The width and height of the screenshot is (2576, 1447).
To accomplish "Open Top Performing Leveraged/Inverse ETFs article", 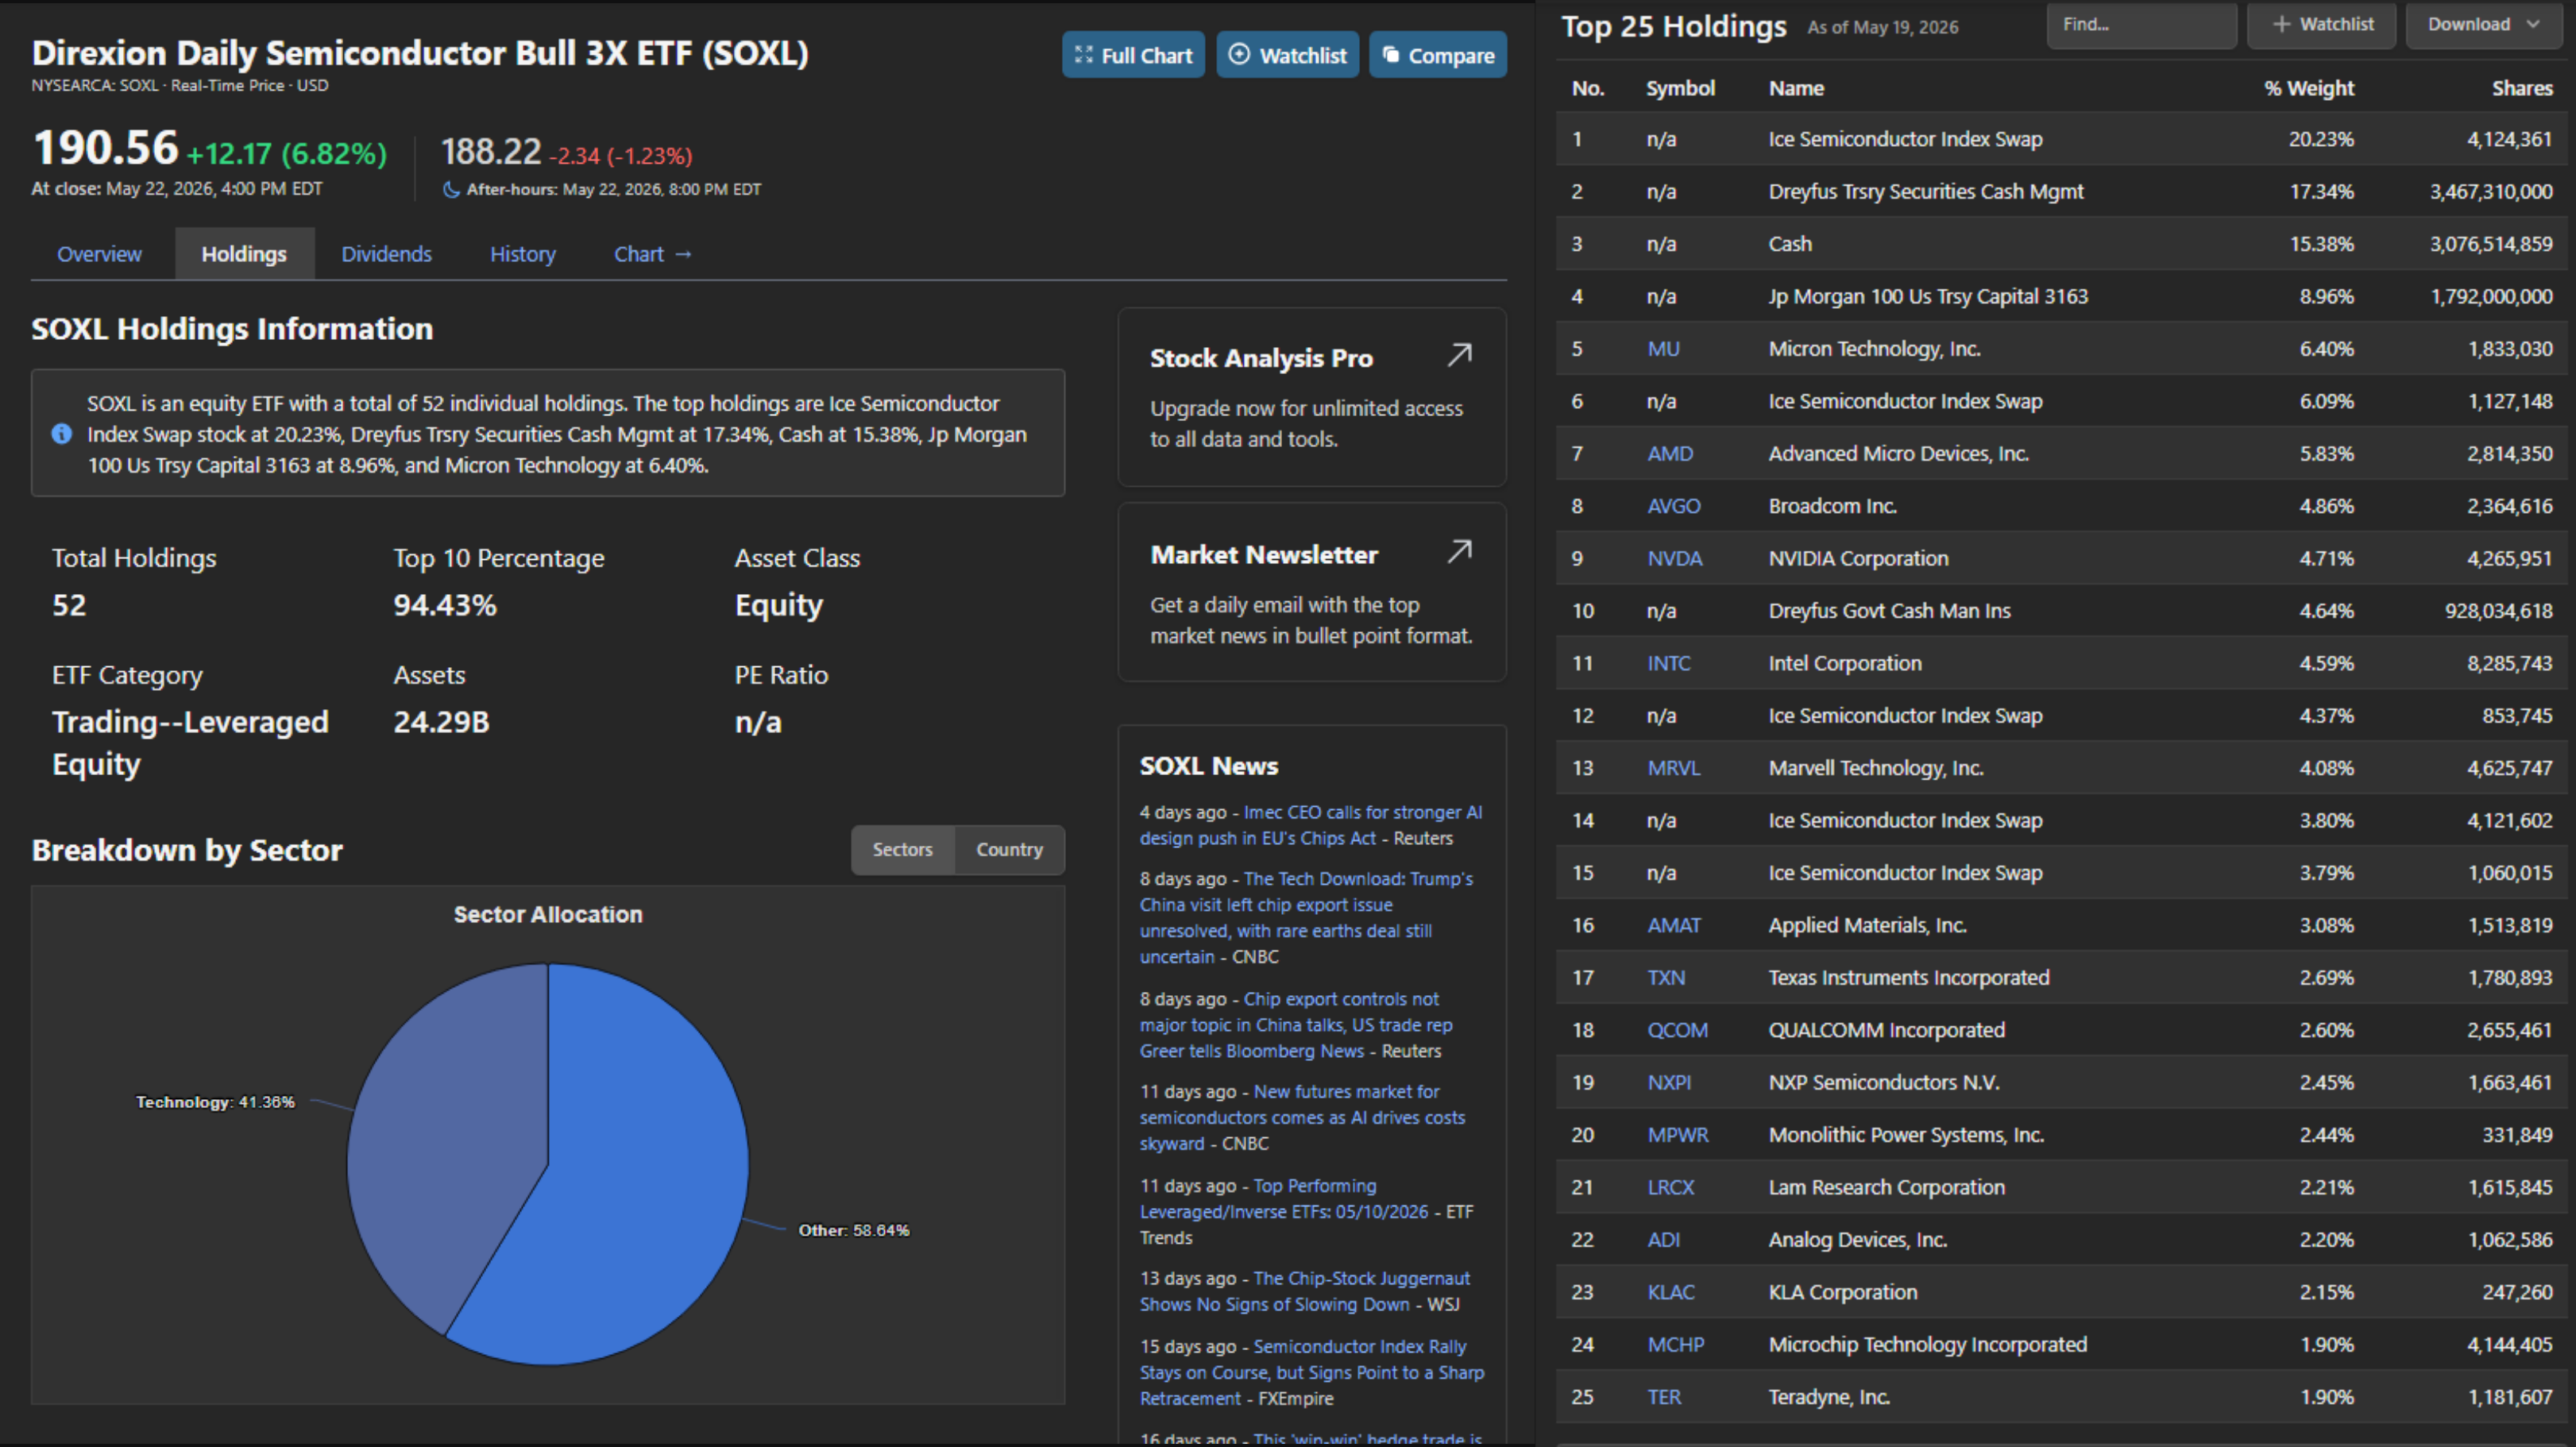I will (1284, 1199).
